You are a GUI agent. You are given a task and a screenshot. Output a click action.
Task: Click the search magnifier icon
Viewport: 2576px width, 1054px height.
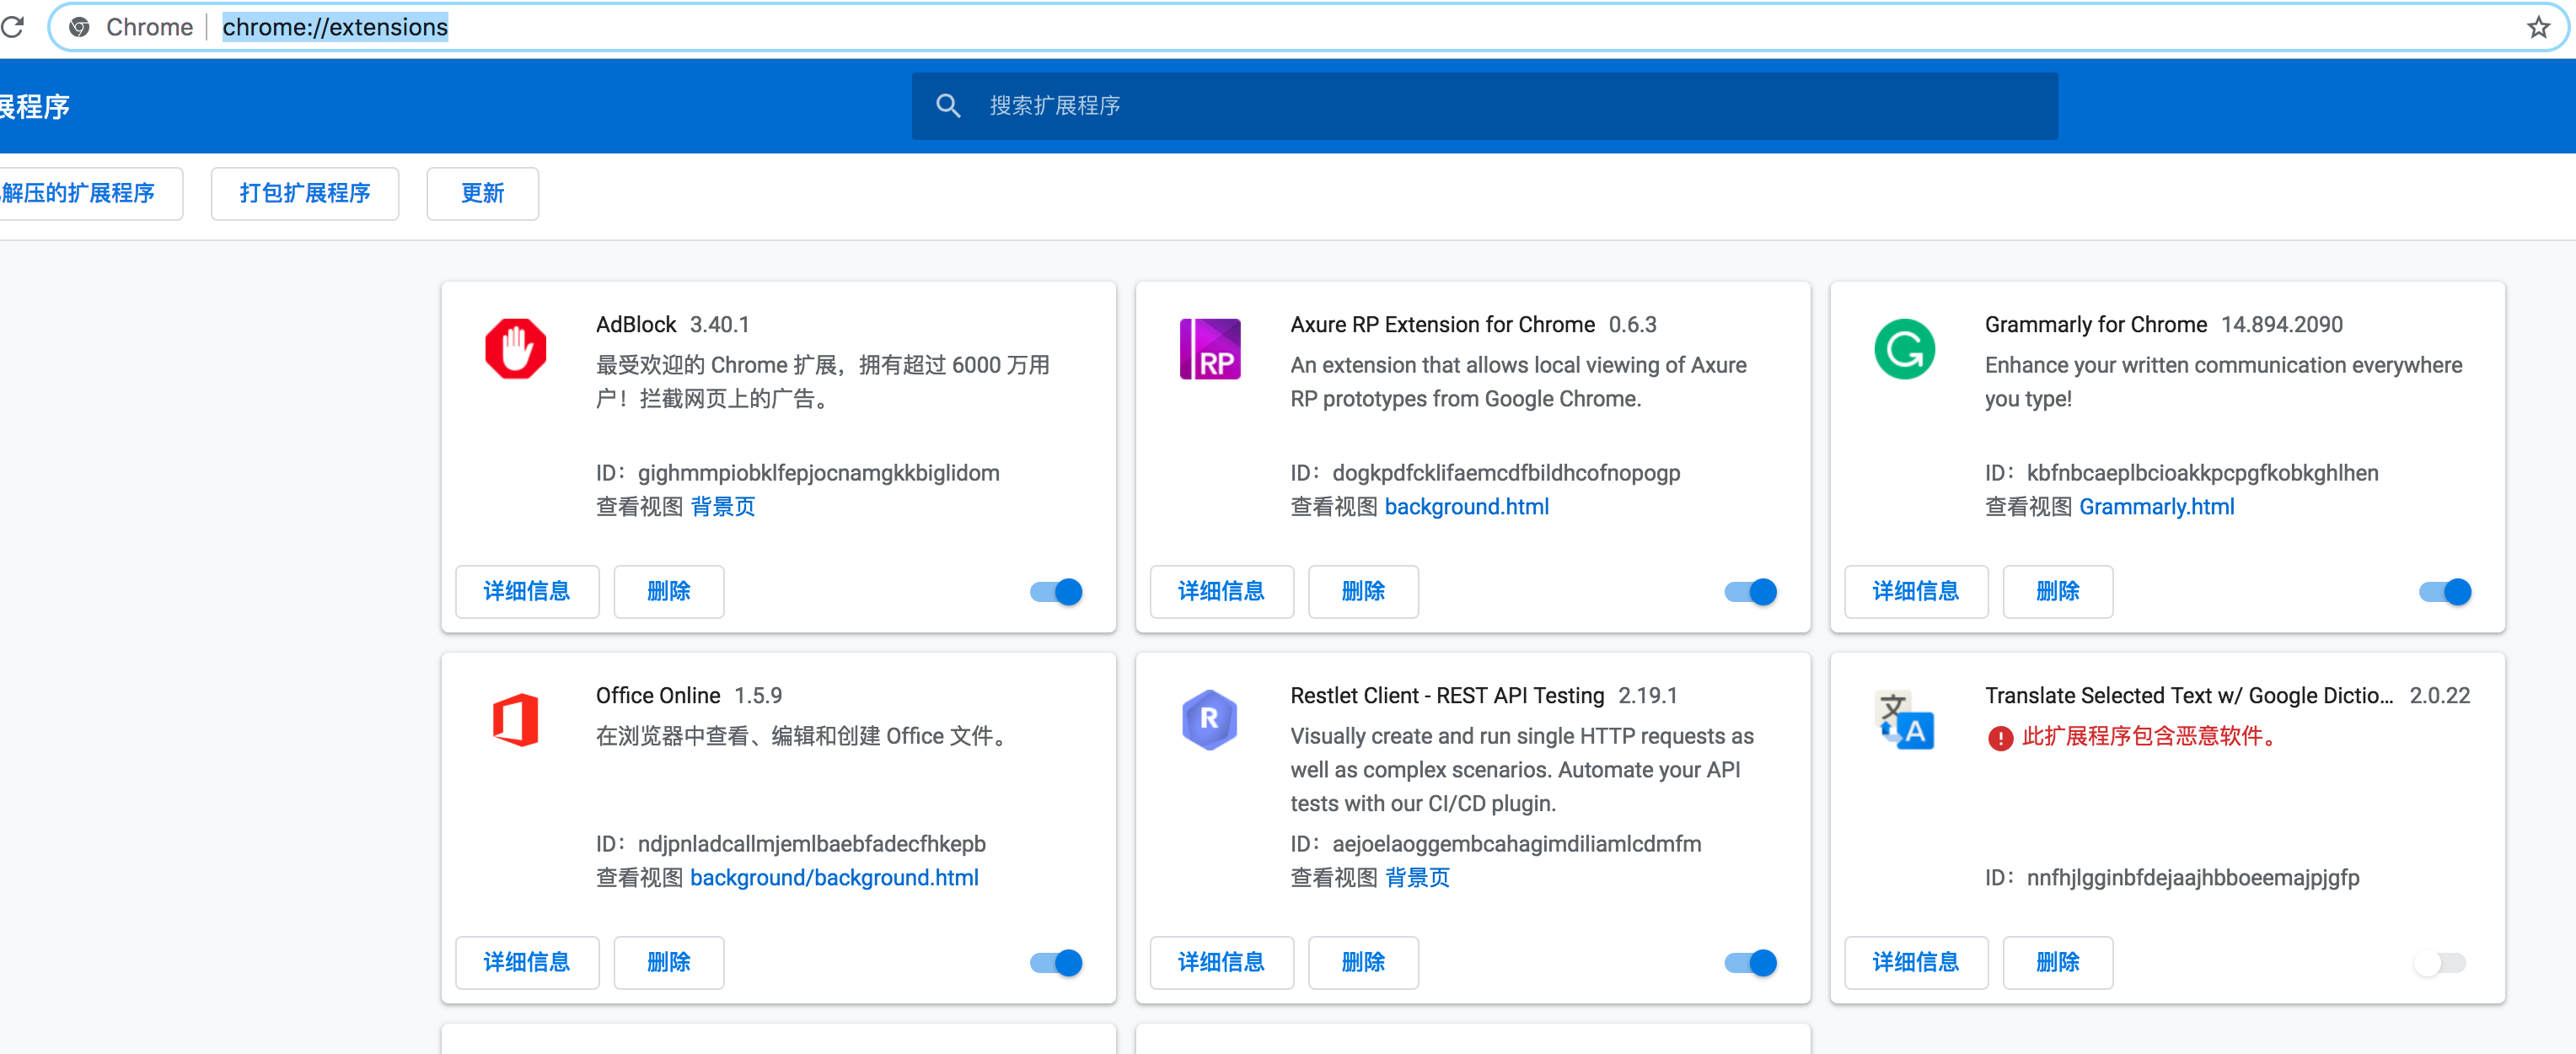pos(948,105)
